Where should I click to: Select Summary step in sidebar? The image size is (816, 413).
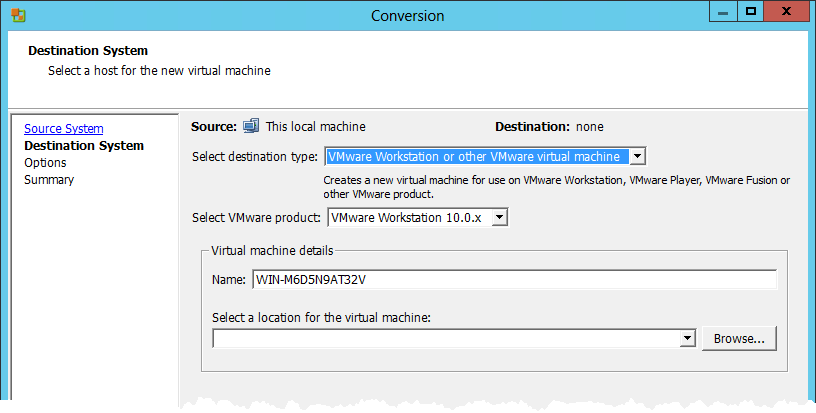(49, 179)
